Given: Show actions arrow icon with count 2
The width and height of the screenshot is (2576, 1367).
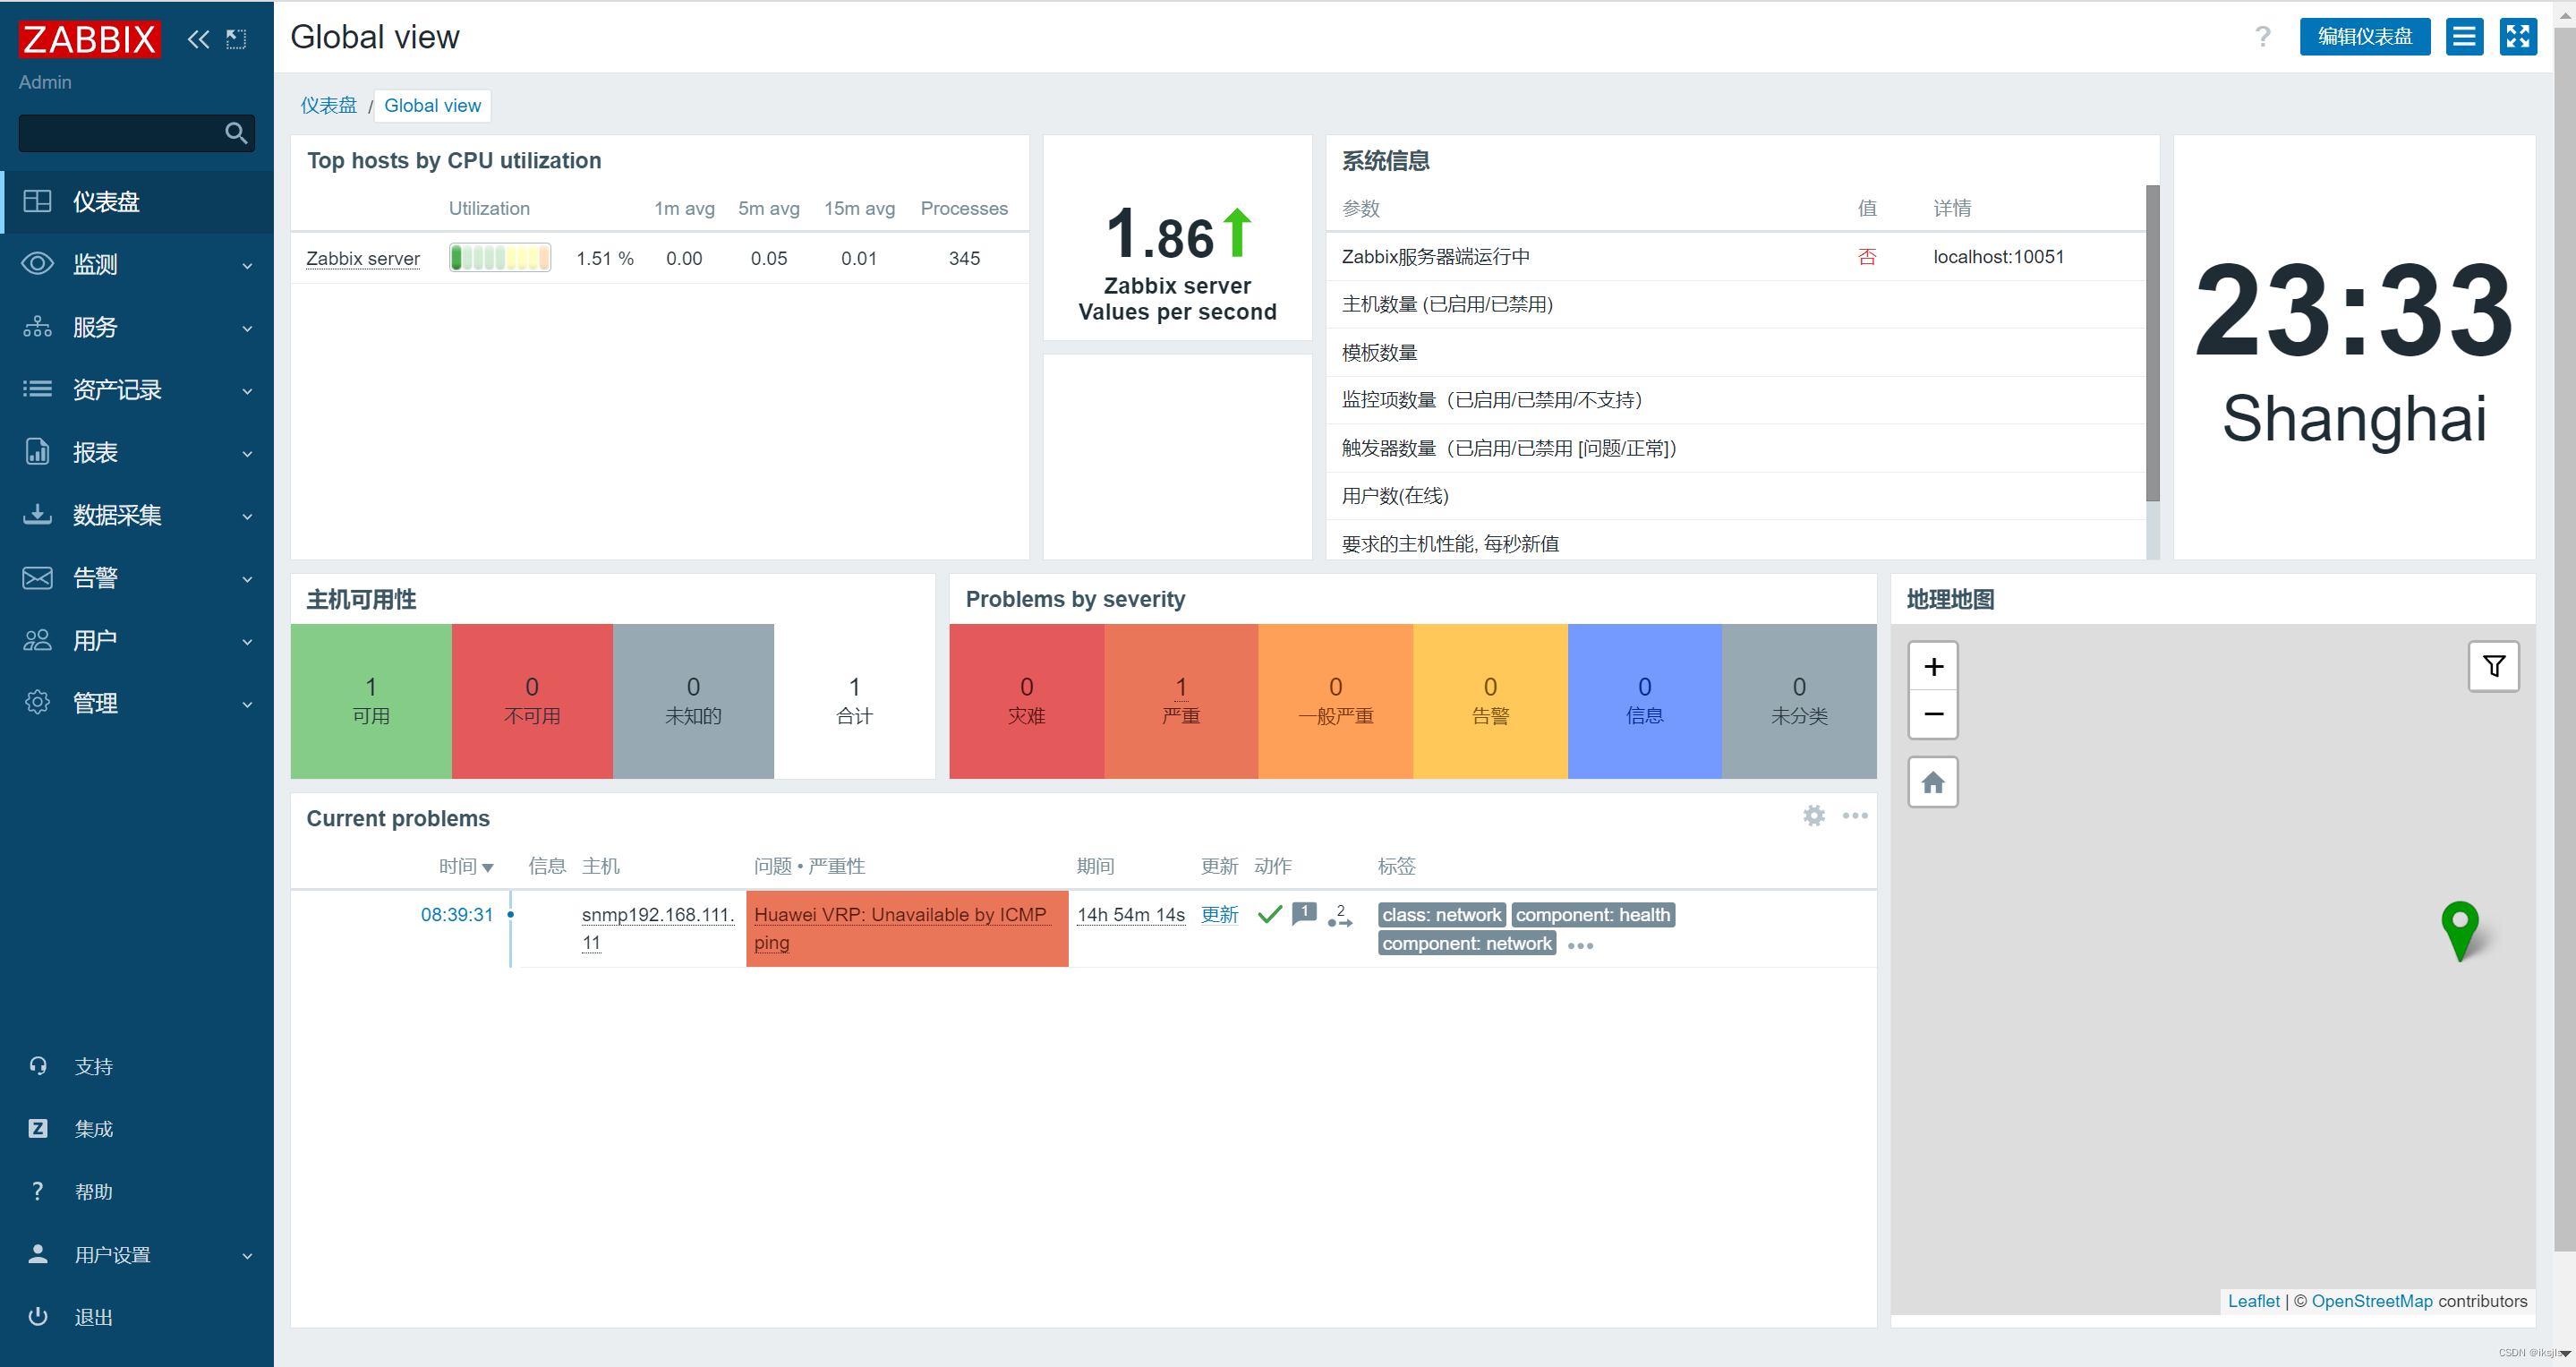Looking at the screenshot, I should point(1340,915).
